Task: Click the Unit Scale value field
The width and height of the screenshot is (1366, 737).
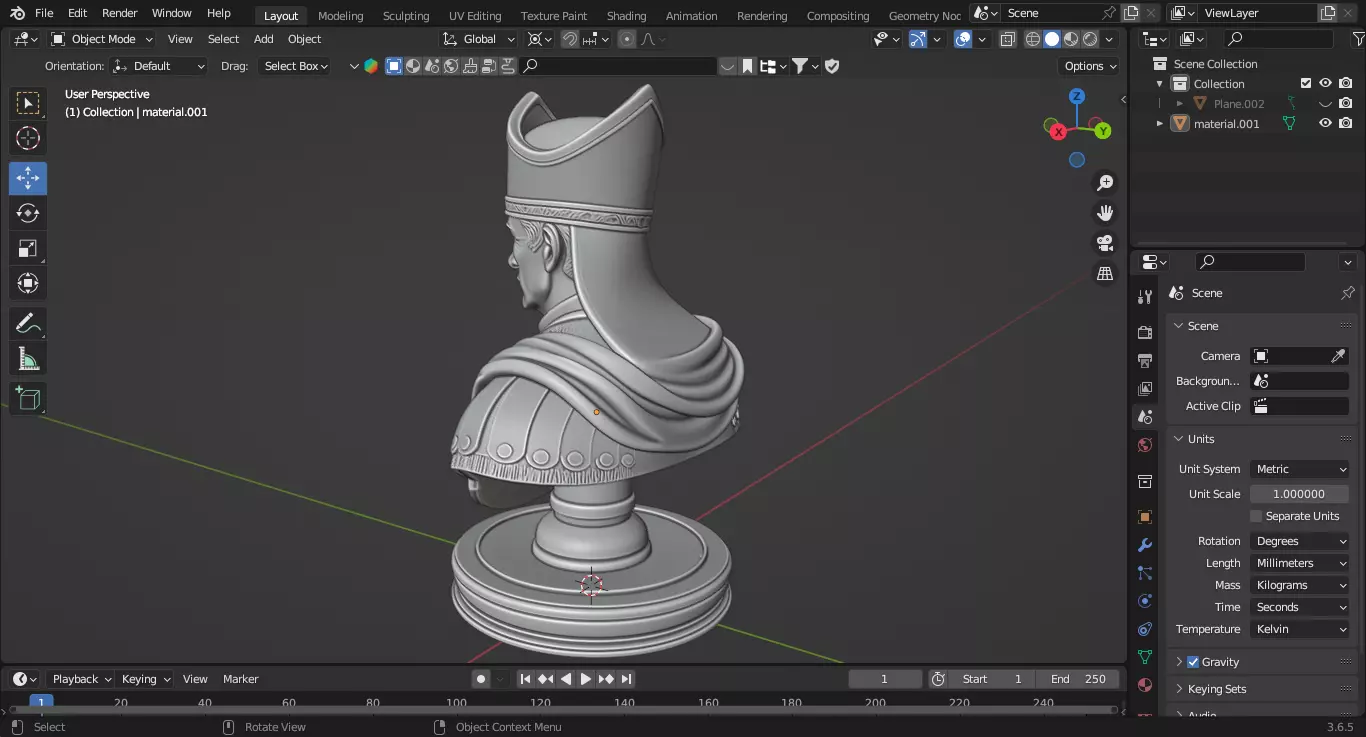Action: click(x=1299, y=494)
